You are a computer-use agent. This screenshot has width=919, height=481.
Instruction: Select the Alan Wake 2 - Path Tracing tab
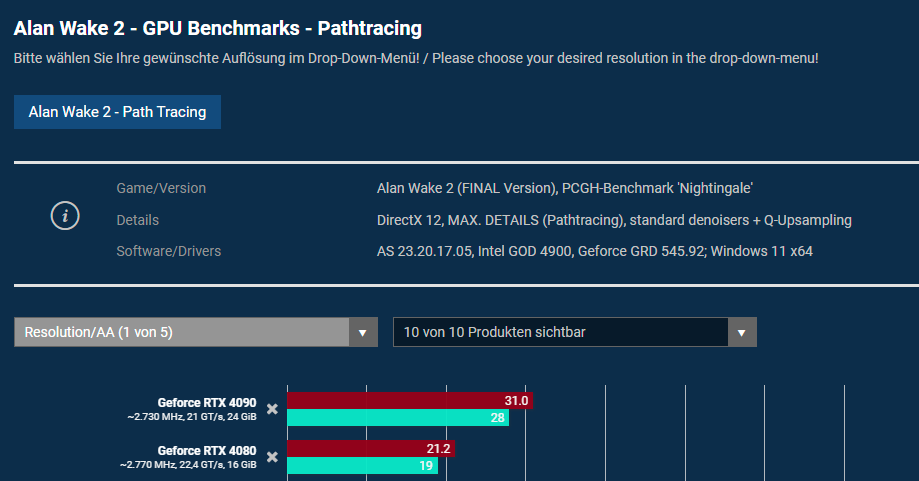tap(117, 112)
